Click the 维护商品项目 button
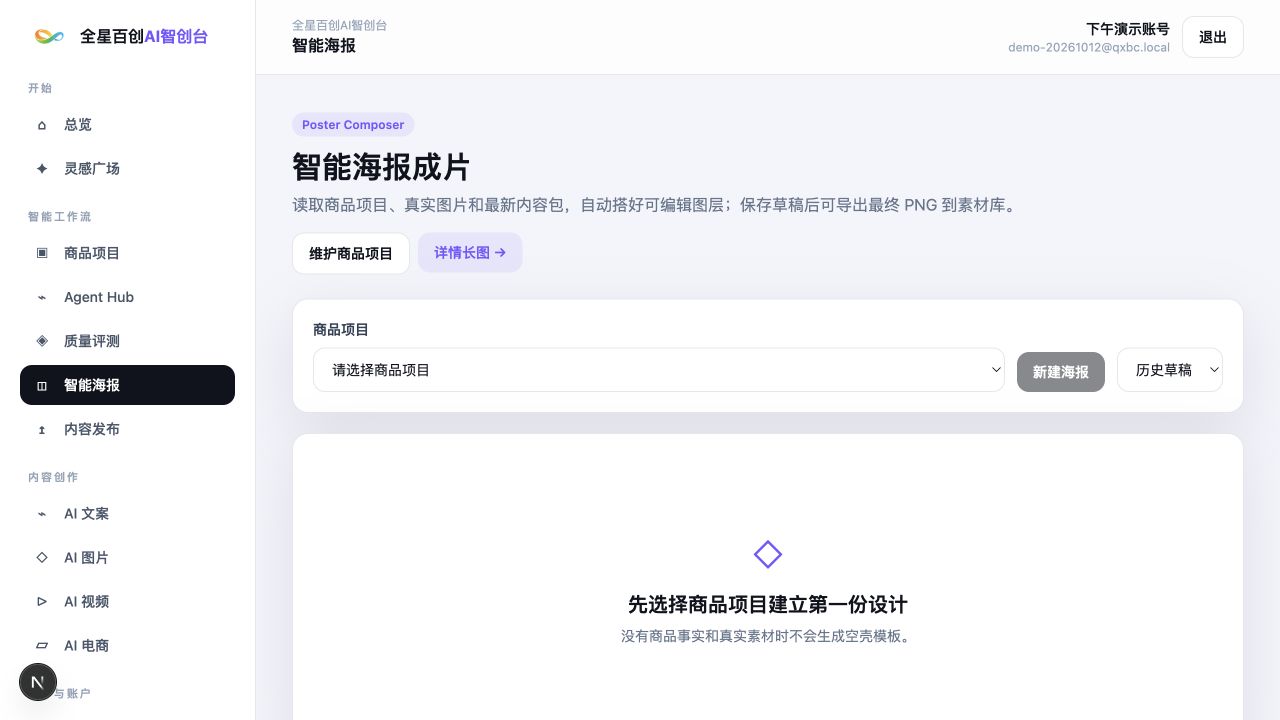The width and height of the screenshot is (1280, 720). click(x=351, y=253)
